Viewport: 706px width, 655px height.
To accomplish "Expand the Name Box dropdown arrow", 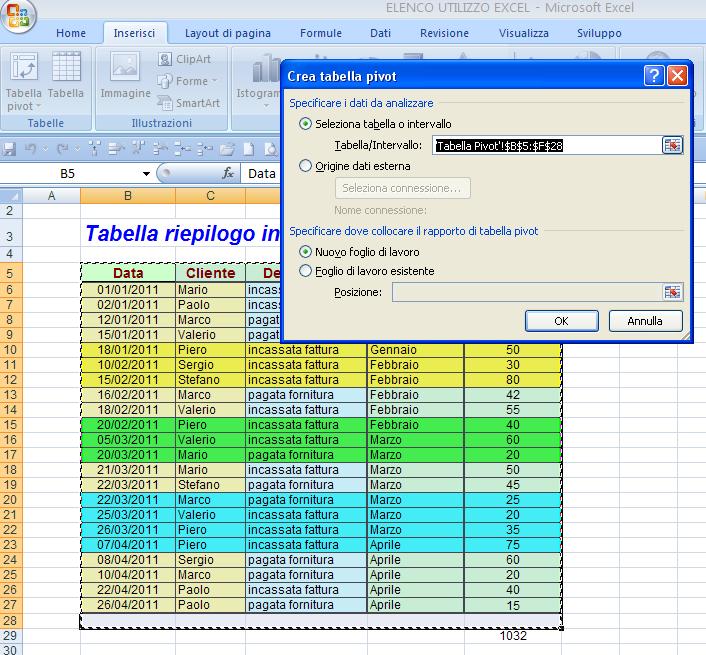I will point(146,174).
